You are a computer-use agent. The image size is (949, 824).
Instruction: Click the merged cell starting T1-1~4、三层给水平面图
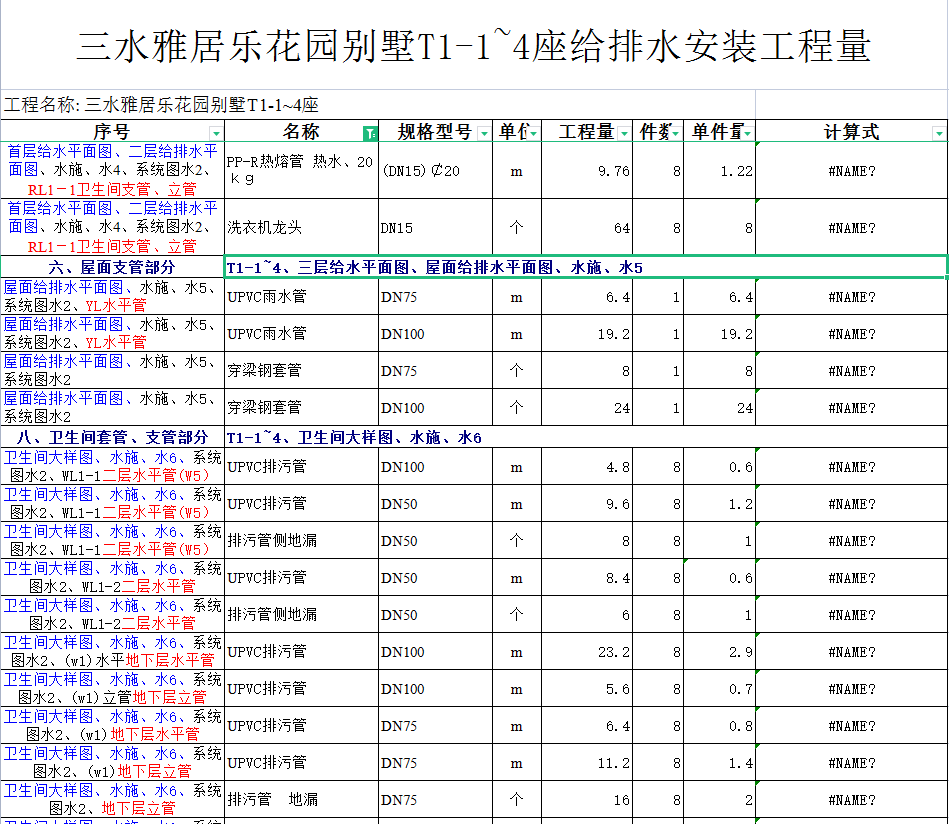pyautogui.click(x=585, y=267)
